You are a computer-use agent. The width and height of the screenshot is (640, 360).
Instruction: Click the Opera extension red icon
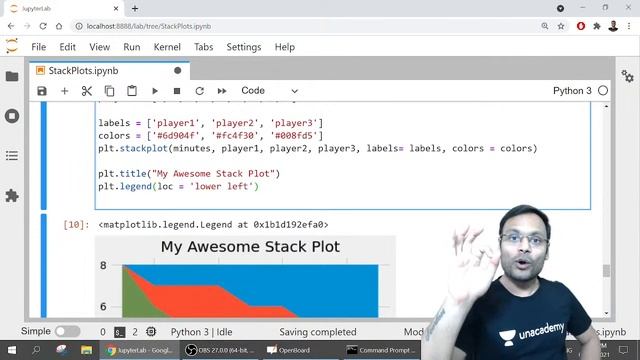click(580, 26)
